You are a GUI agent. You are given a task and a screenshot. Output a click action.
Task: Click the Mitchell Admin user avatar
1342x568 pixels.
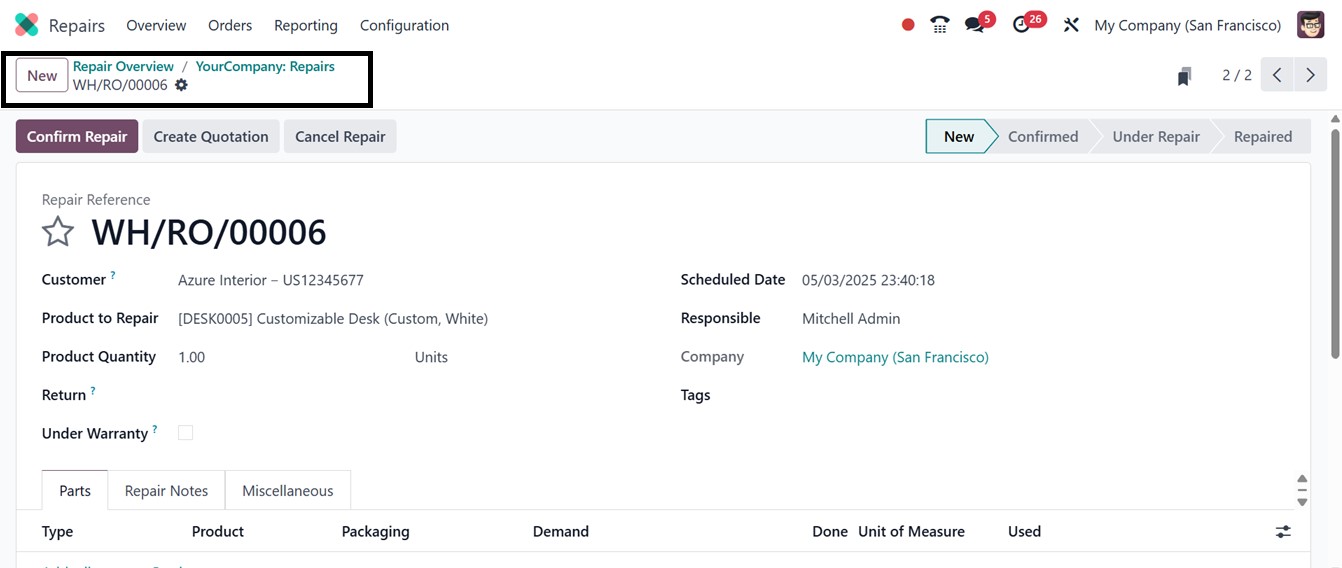click(x=1310, y=25)
